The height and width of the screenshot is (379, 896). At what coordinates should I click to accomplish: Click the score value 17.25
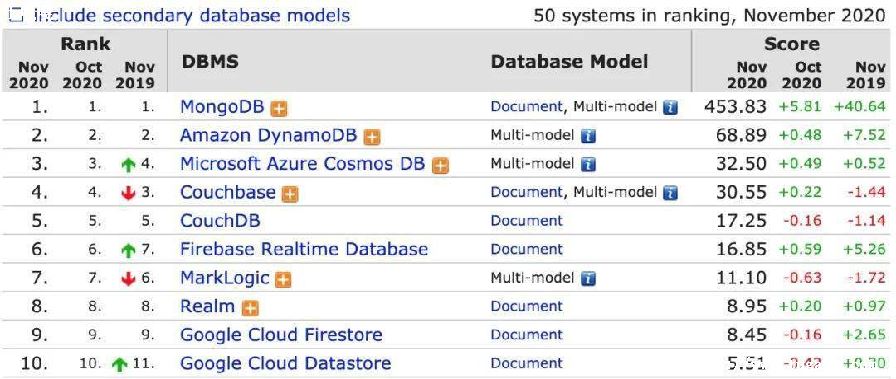[741, 221]
